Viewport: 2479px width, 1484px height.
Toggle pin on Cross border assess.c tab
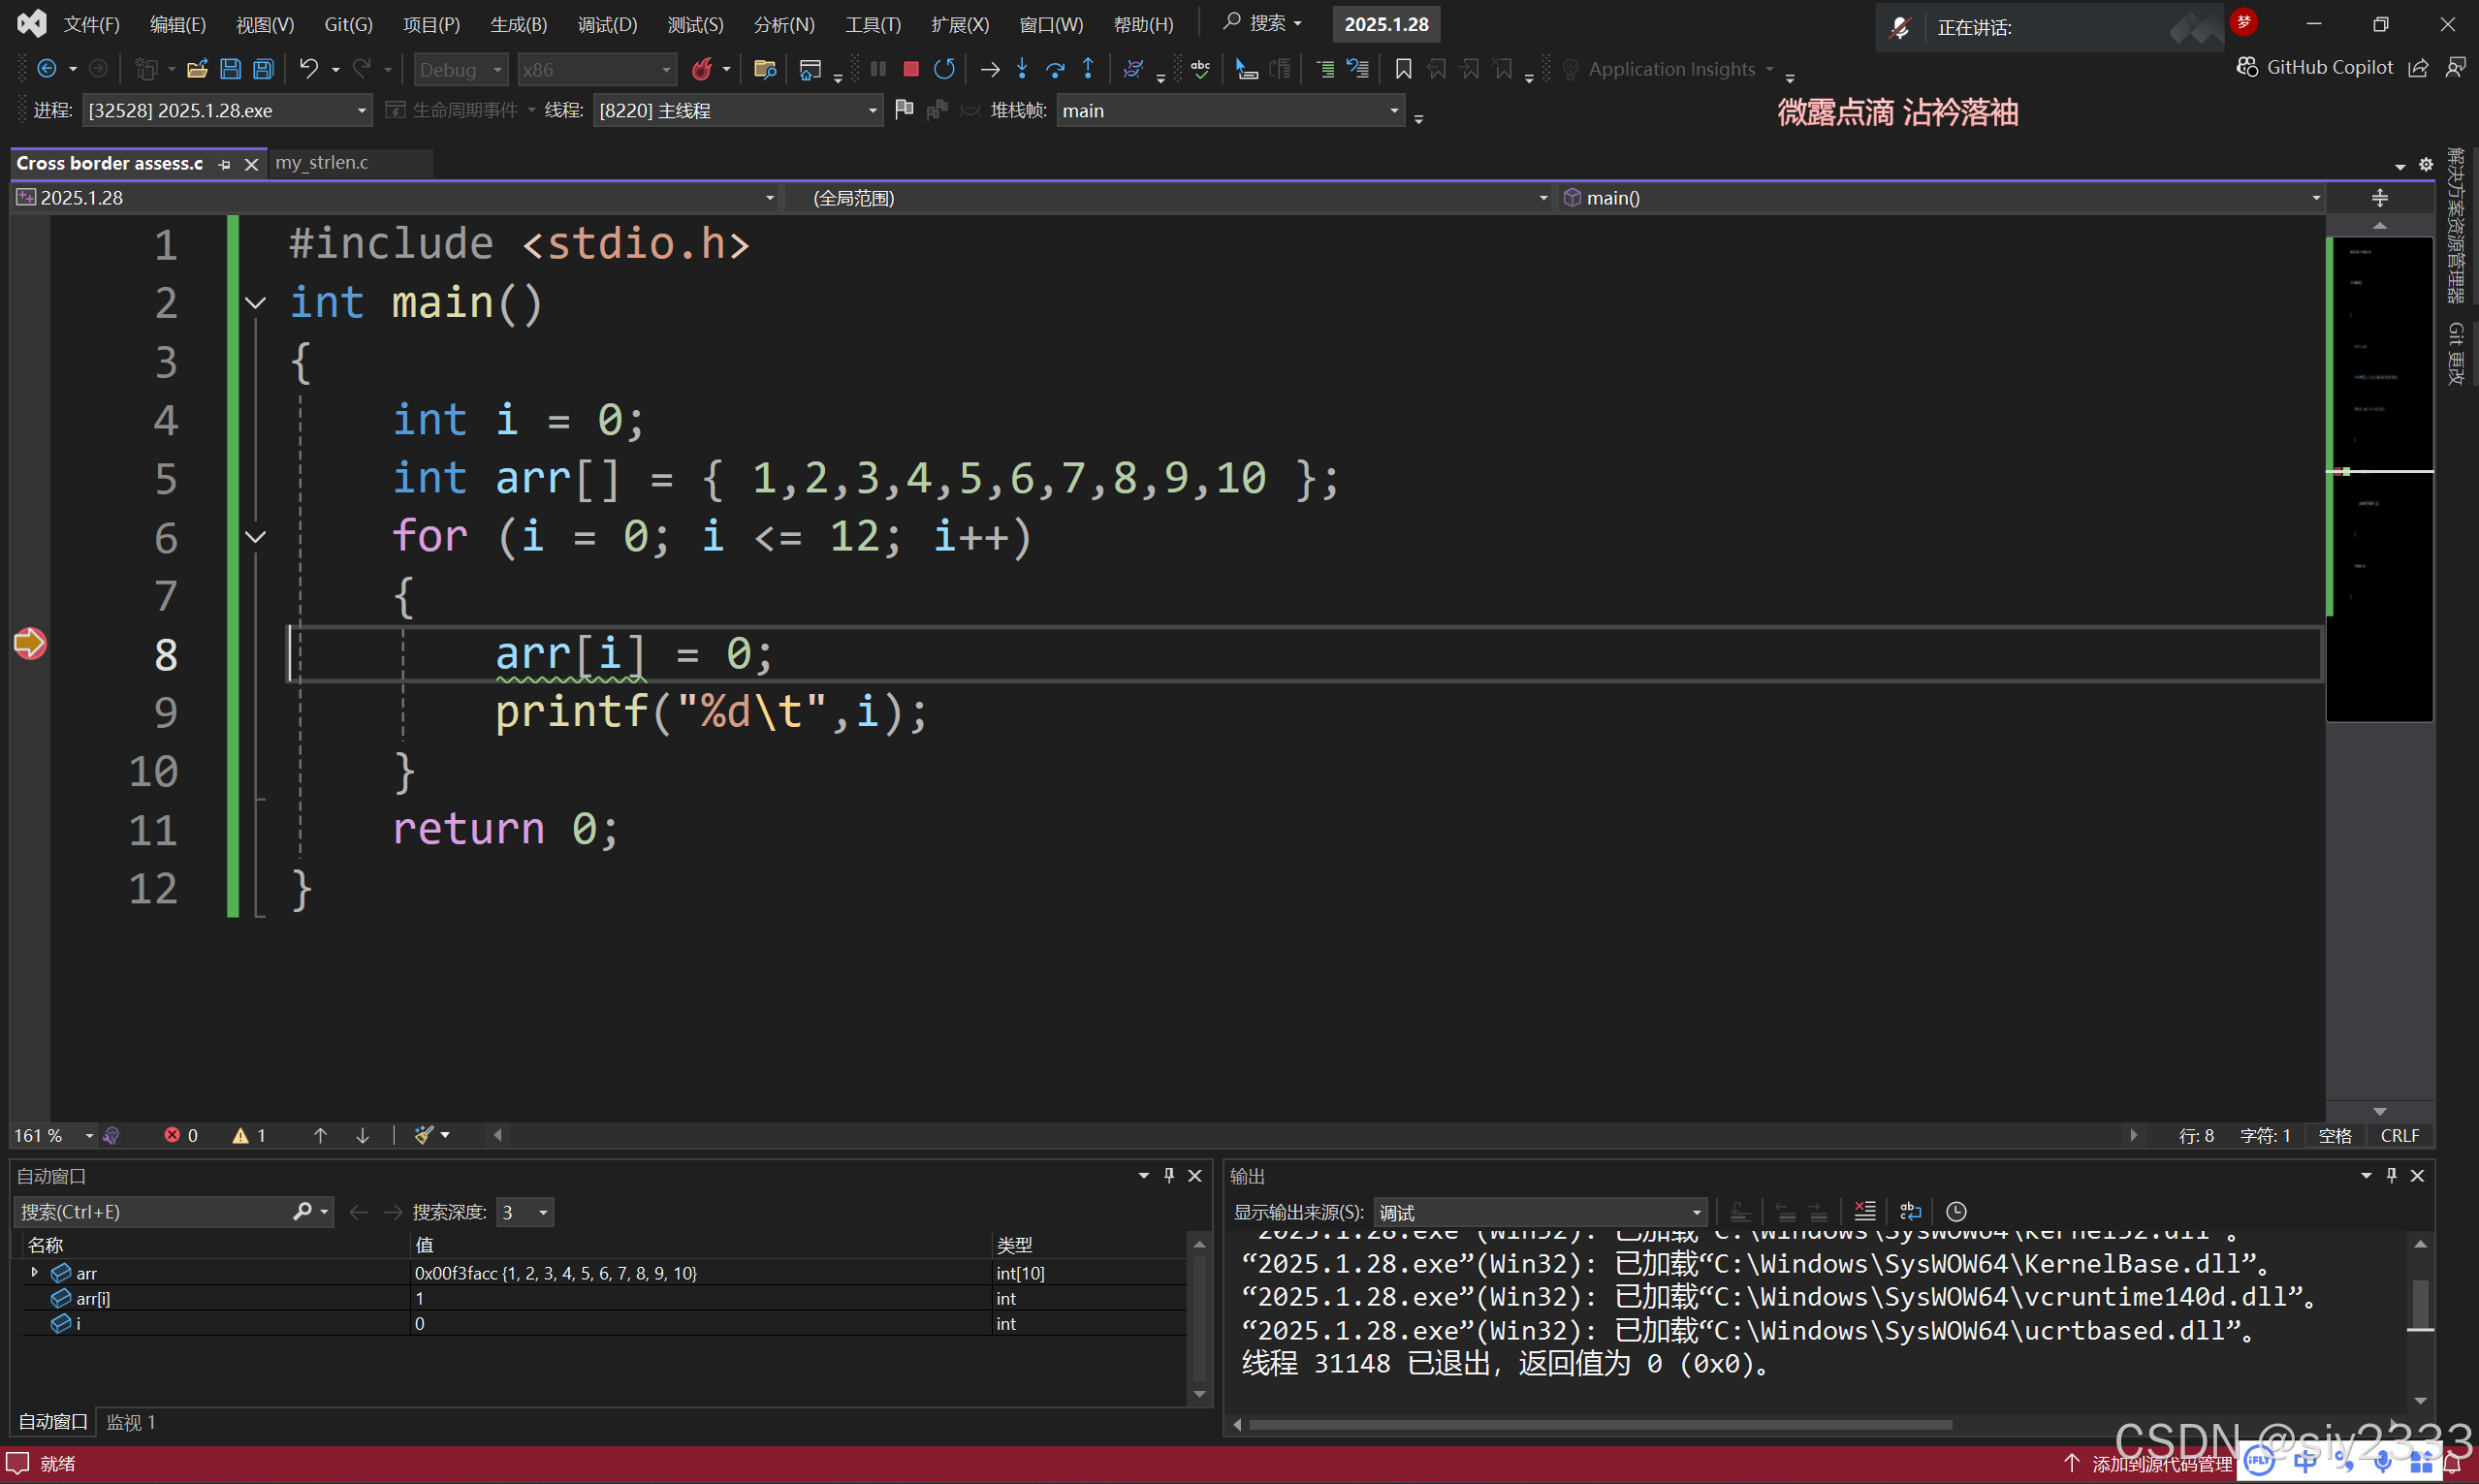(x=224, y=164)
